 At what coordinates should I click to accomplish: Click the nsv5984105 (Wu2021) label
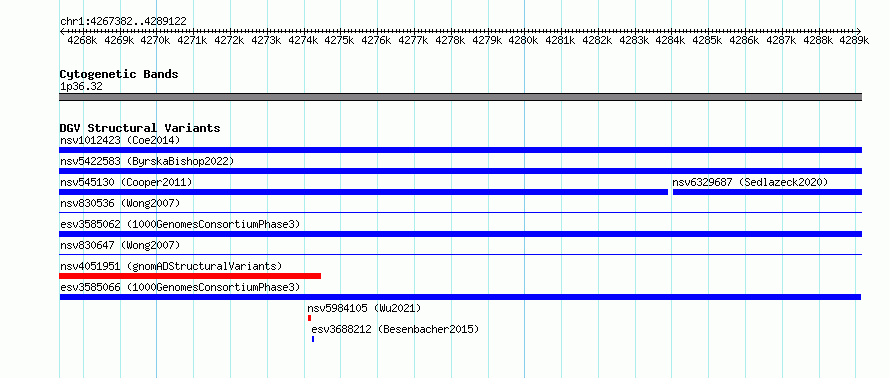(364, 308)
